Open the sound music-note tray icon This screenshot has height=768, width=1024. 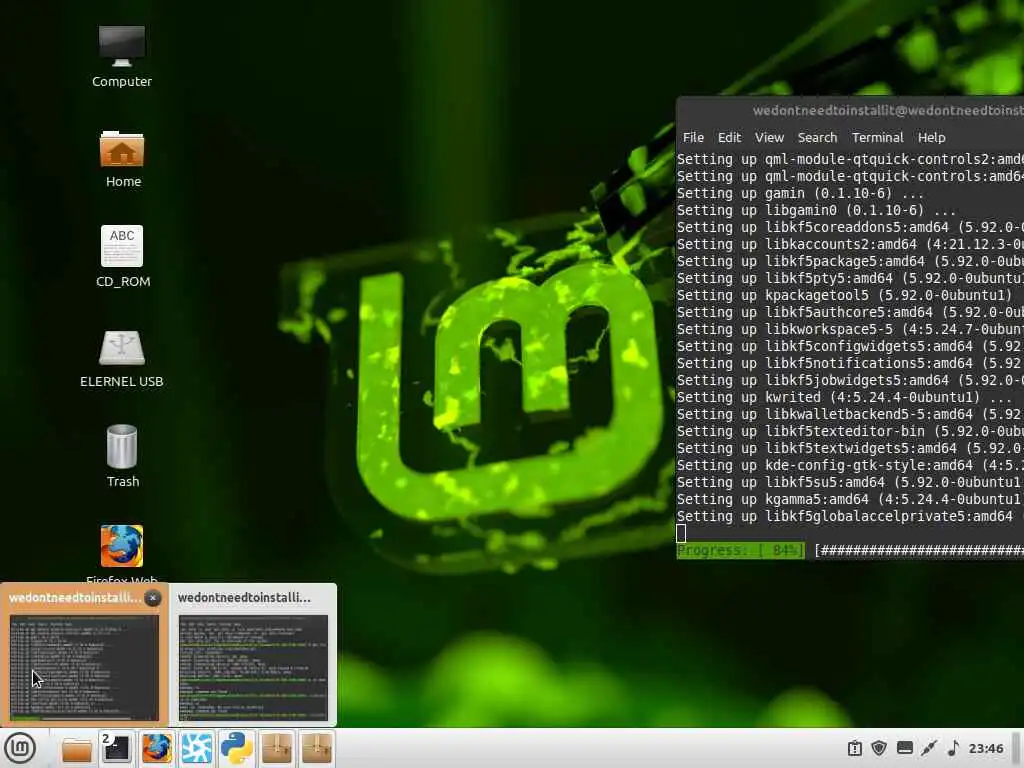[x=953, y=748]
